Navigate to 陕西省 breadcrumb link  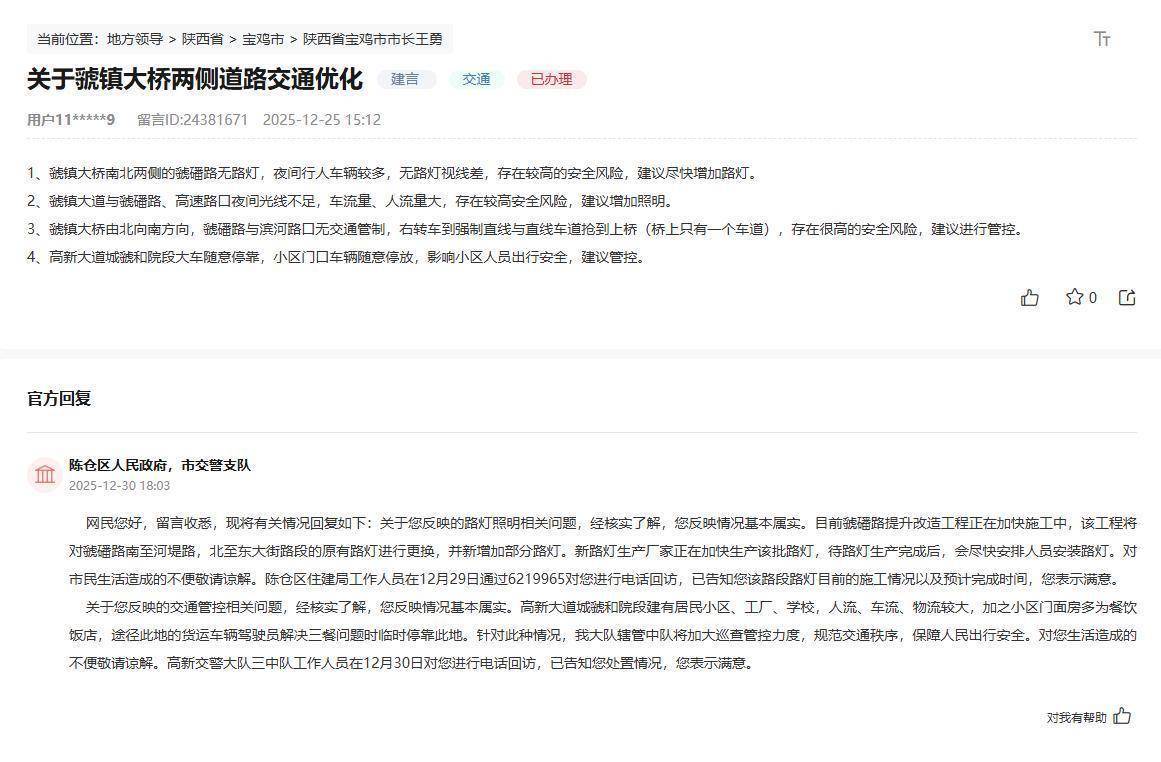202,39
